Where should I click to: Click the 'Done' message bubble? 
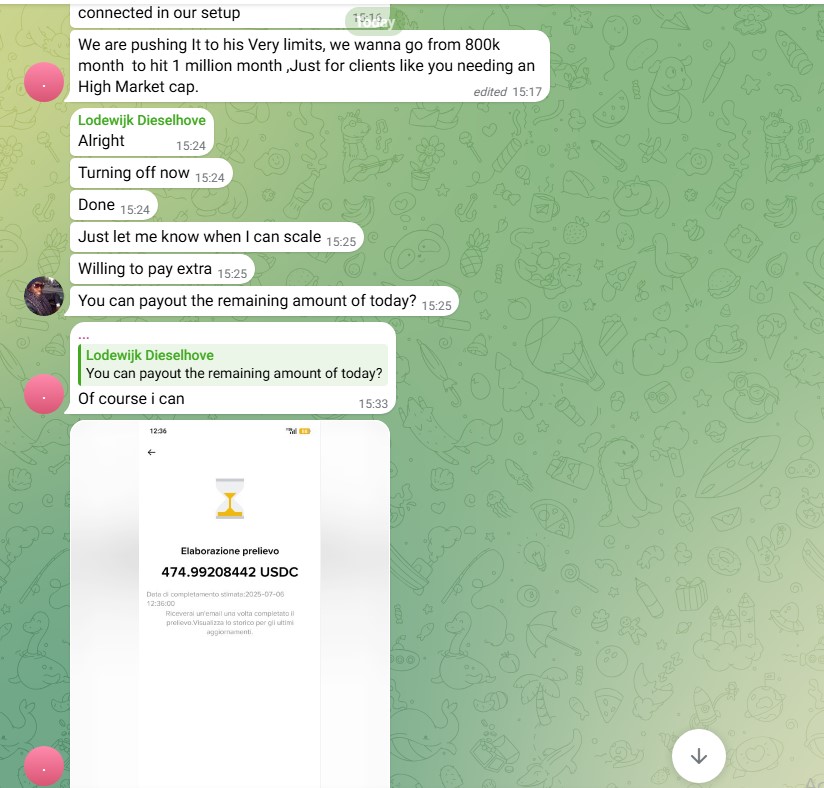pyautogui.click(x=114, y=205)
